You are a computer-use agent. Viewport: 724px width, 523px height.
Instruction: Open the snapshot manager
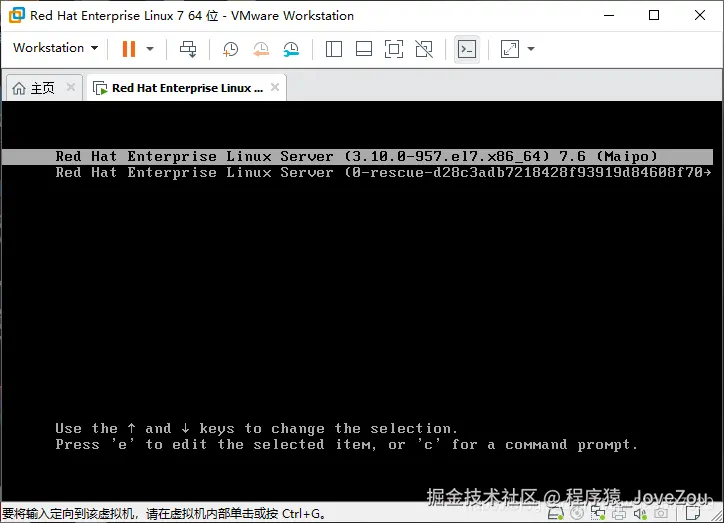(291, 49)
